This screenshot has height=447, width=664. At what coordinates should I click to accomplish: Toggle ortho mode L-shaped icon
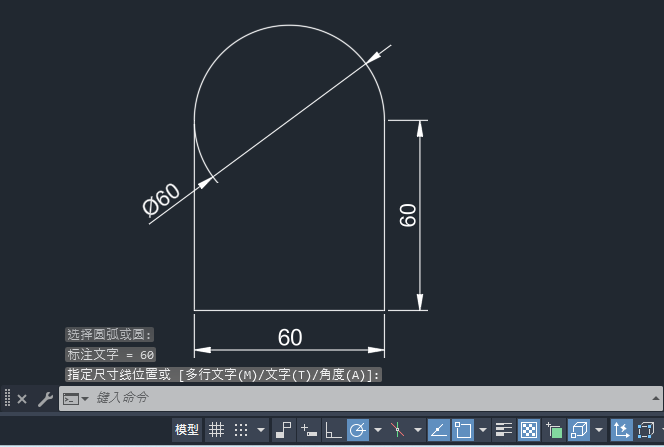pos(333,430)
